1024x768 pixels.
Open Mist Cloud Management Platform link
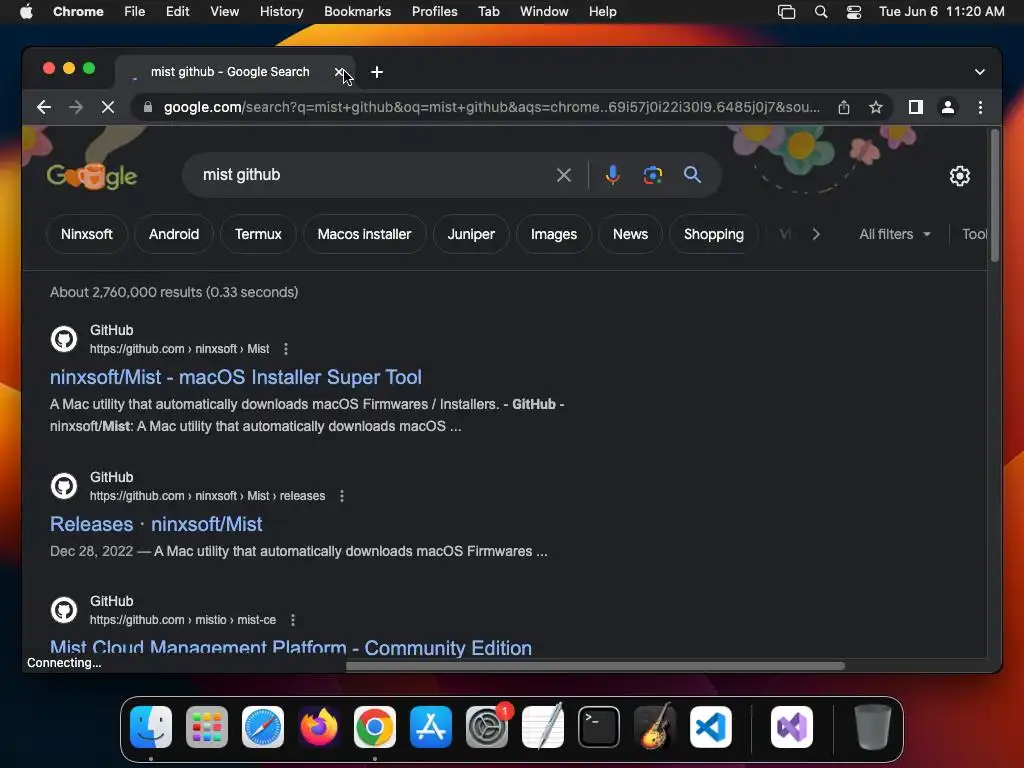pyautogui.click(x=291, y=647)
